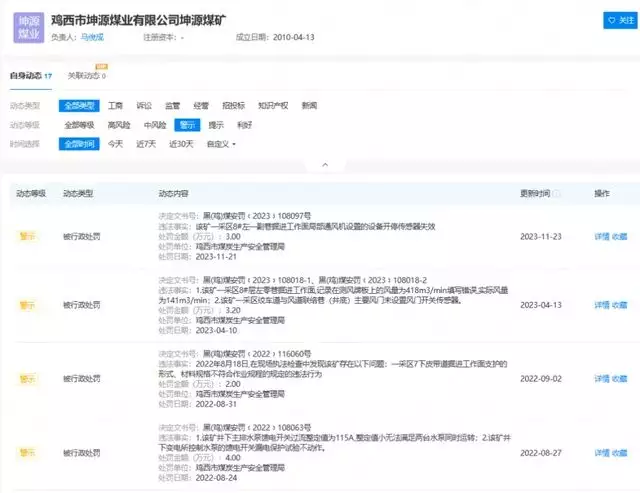This screenshot has width=640, height=493.
Task: Select 全部时间 time filter
Action: [x=79, y=144]
